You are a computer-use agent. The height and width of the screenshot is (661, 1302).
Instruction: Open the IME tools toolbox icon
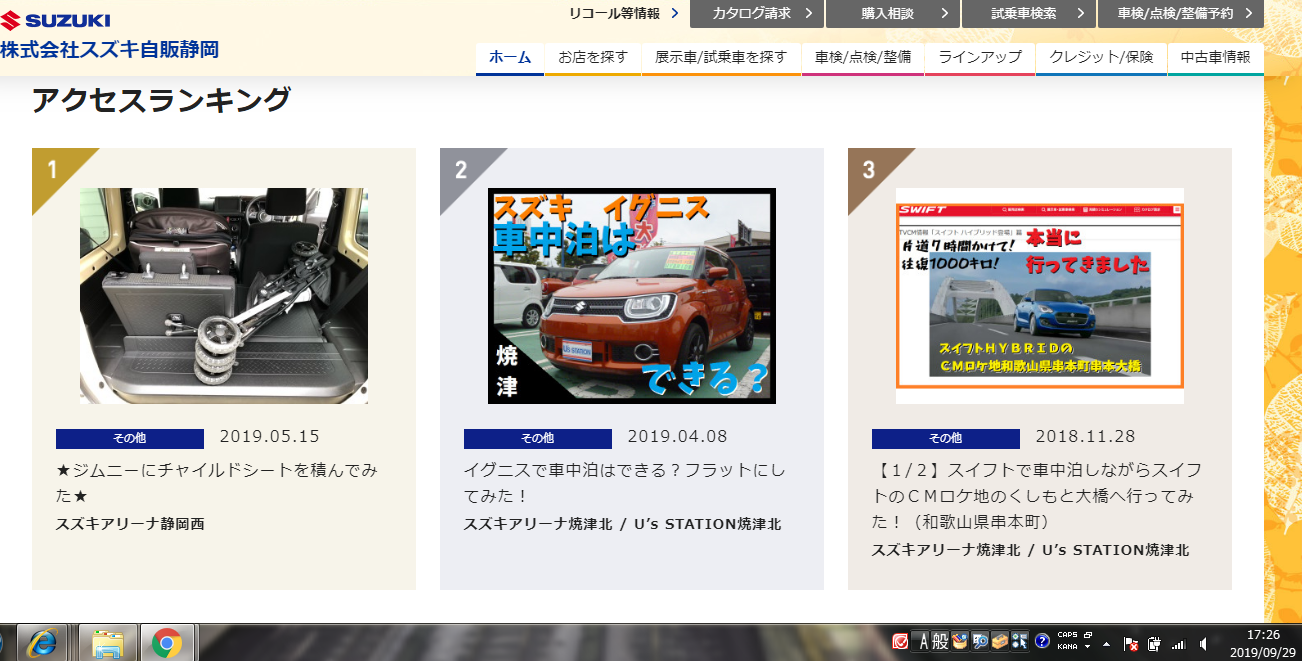point(1000,642)
